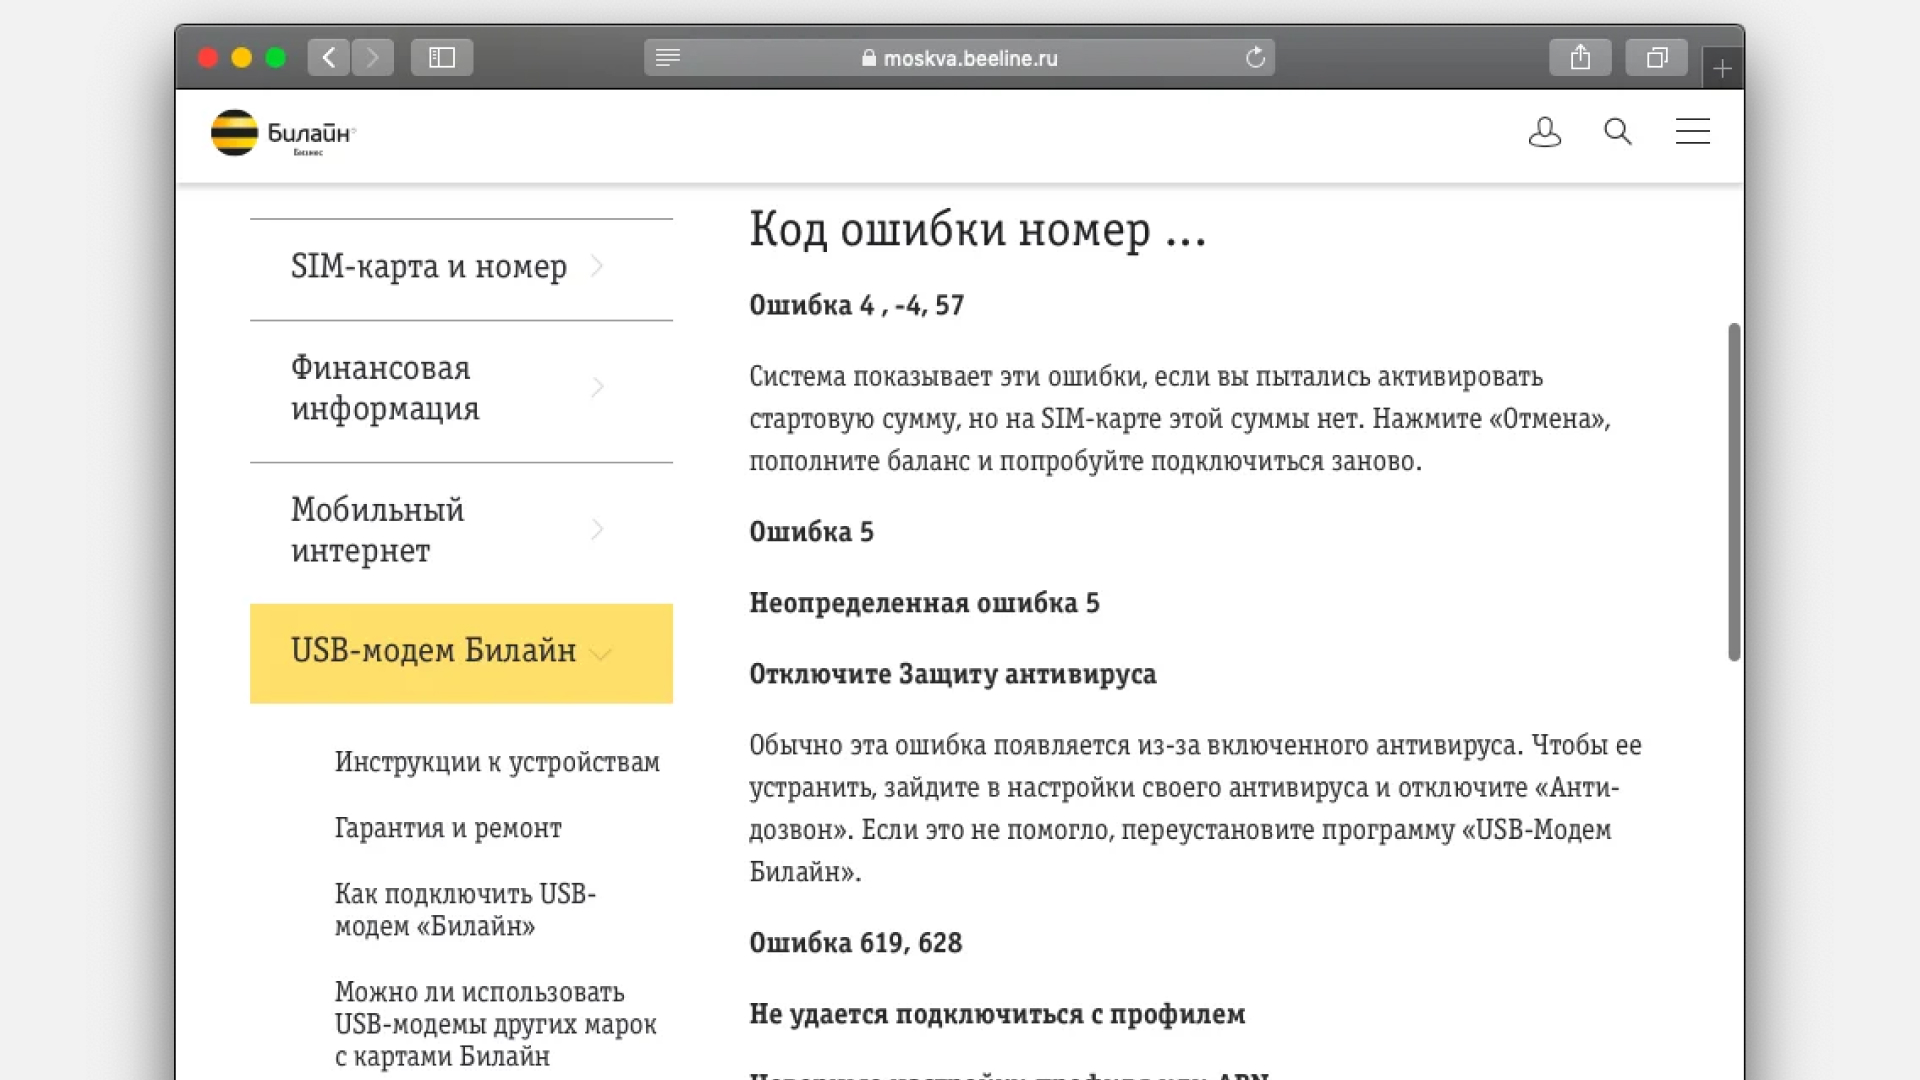1920x1080 pixels.
Task: Expand the SIM-карта и номер section
Action: tap(461, 267)
